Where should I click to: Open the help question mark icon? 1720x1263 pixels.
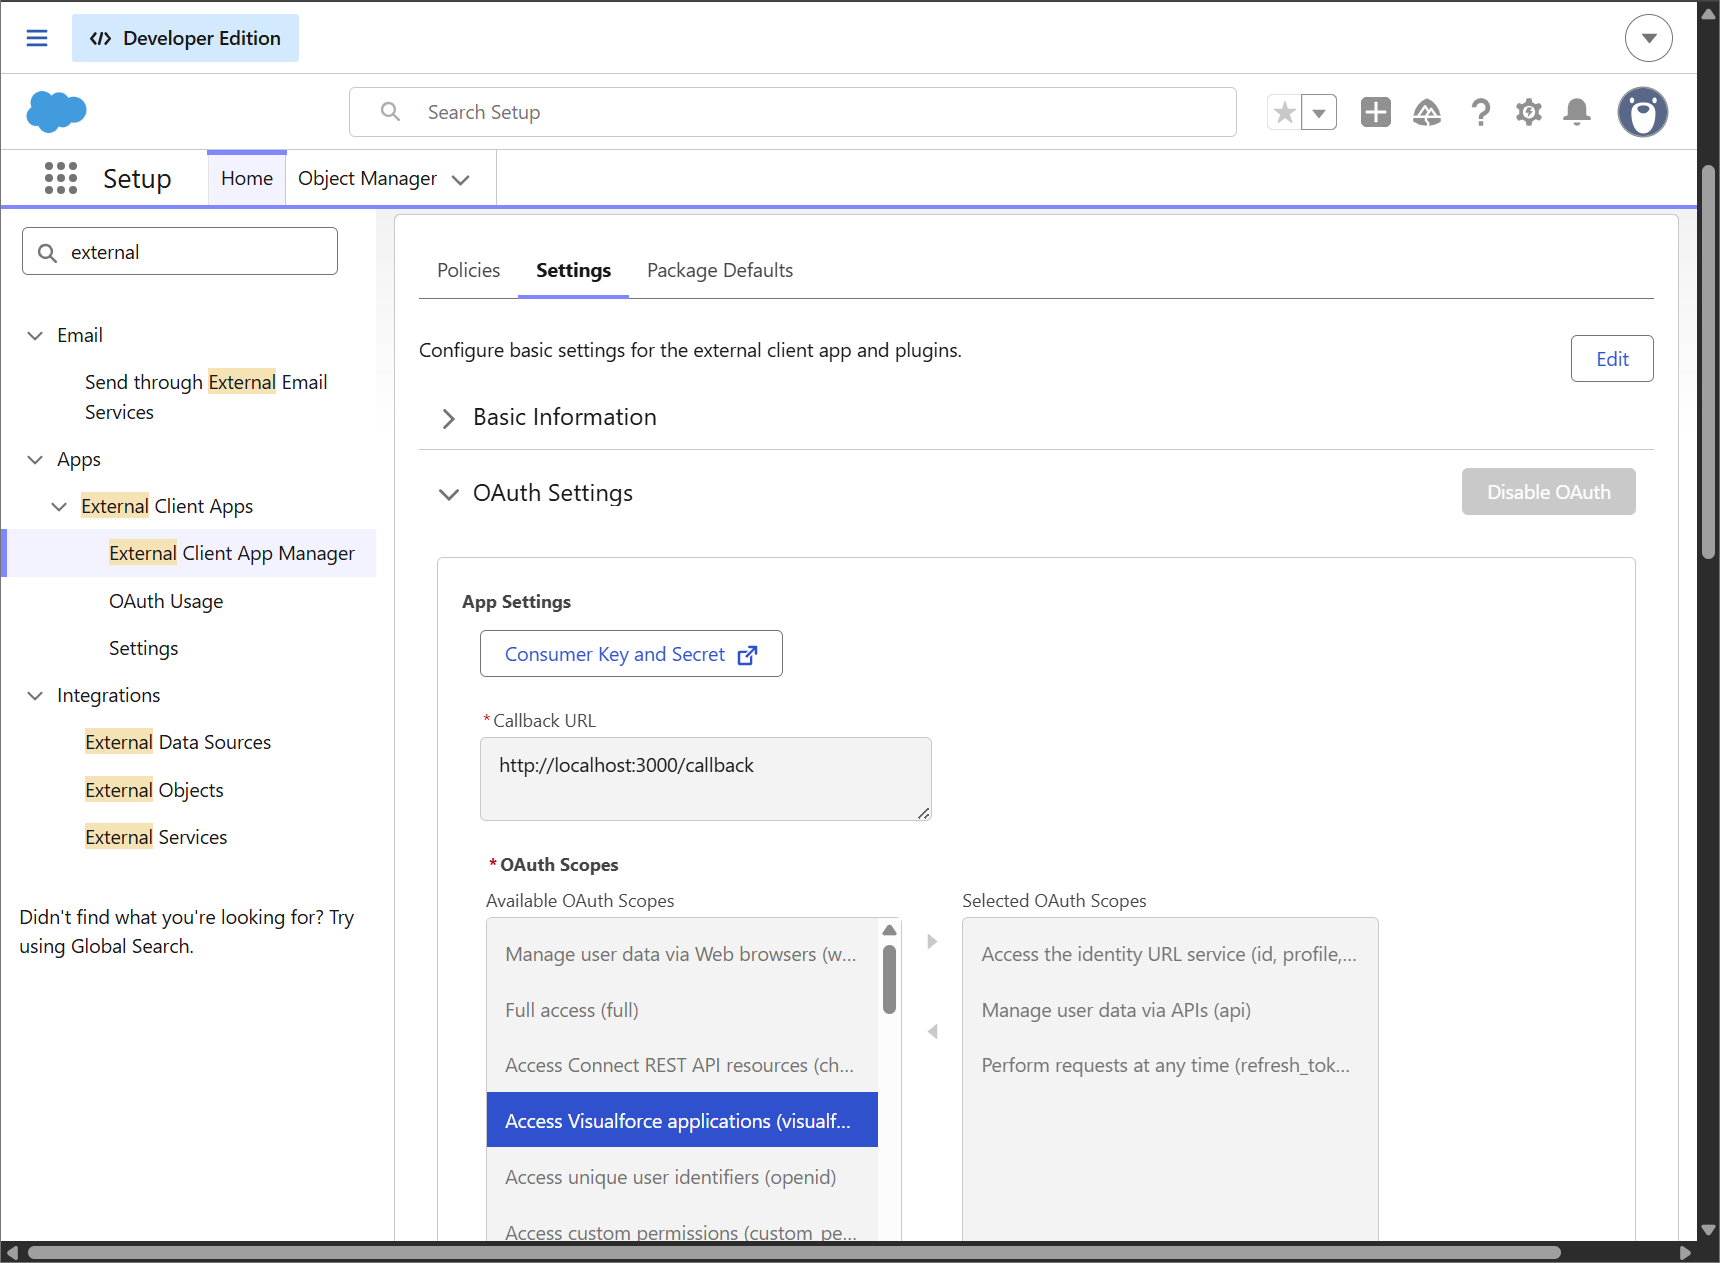coord(1481,112)
